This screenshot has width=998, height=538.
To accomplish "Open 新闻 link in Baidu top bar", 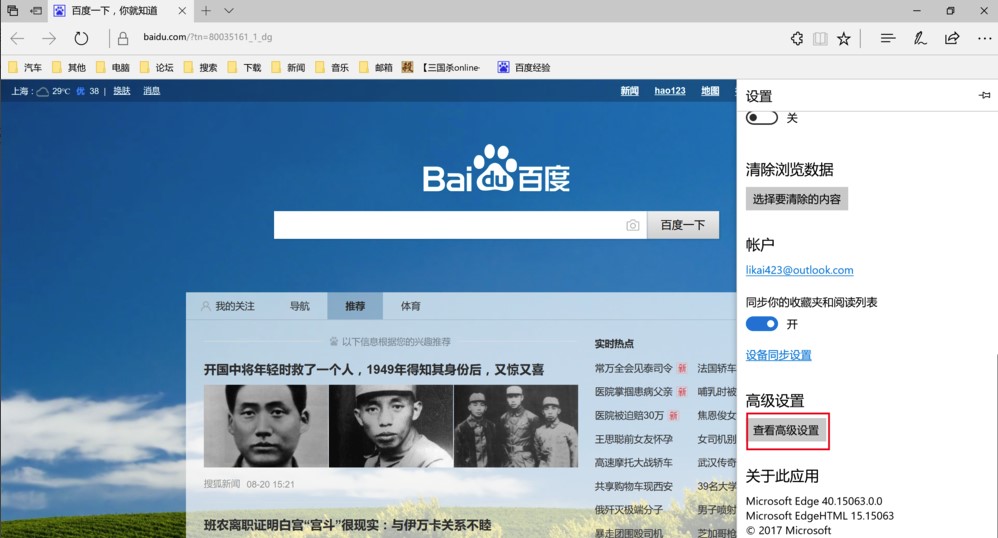I will pyautogui.click(x=629, y=90).
